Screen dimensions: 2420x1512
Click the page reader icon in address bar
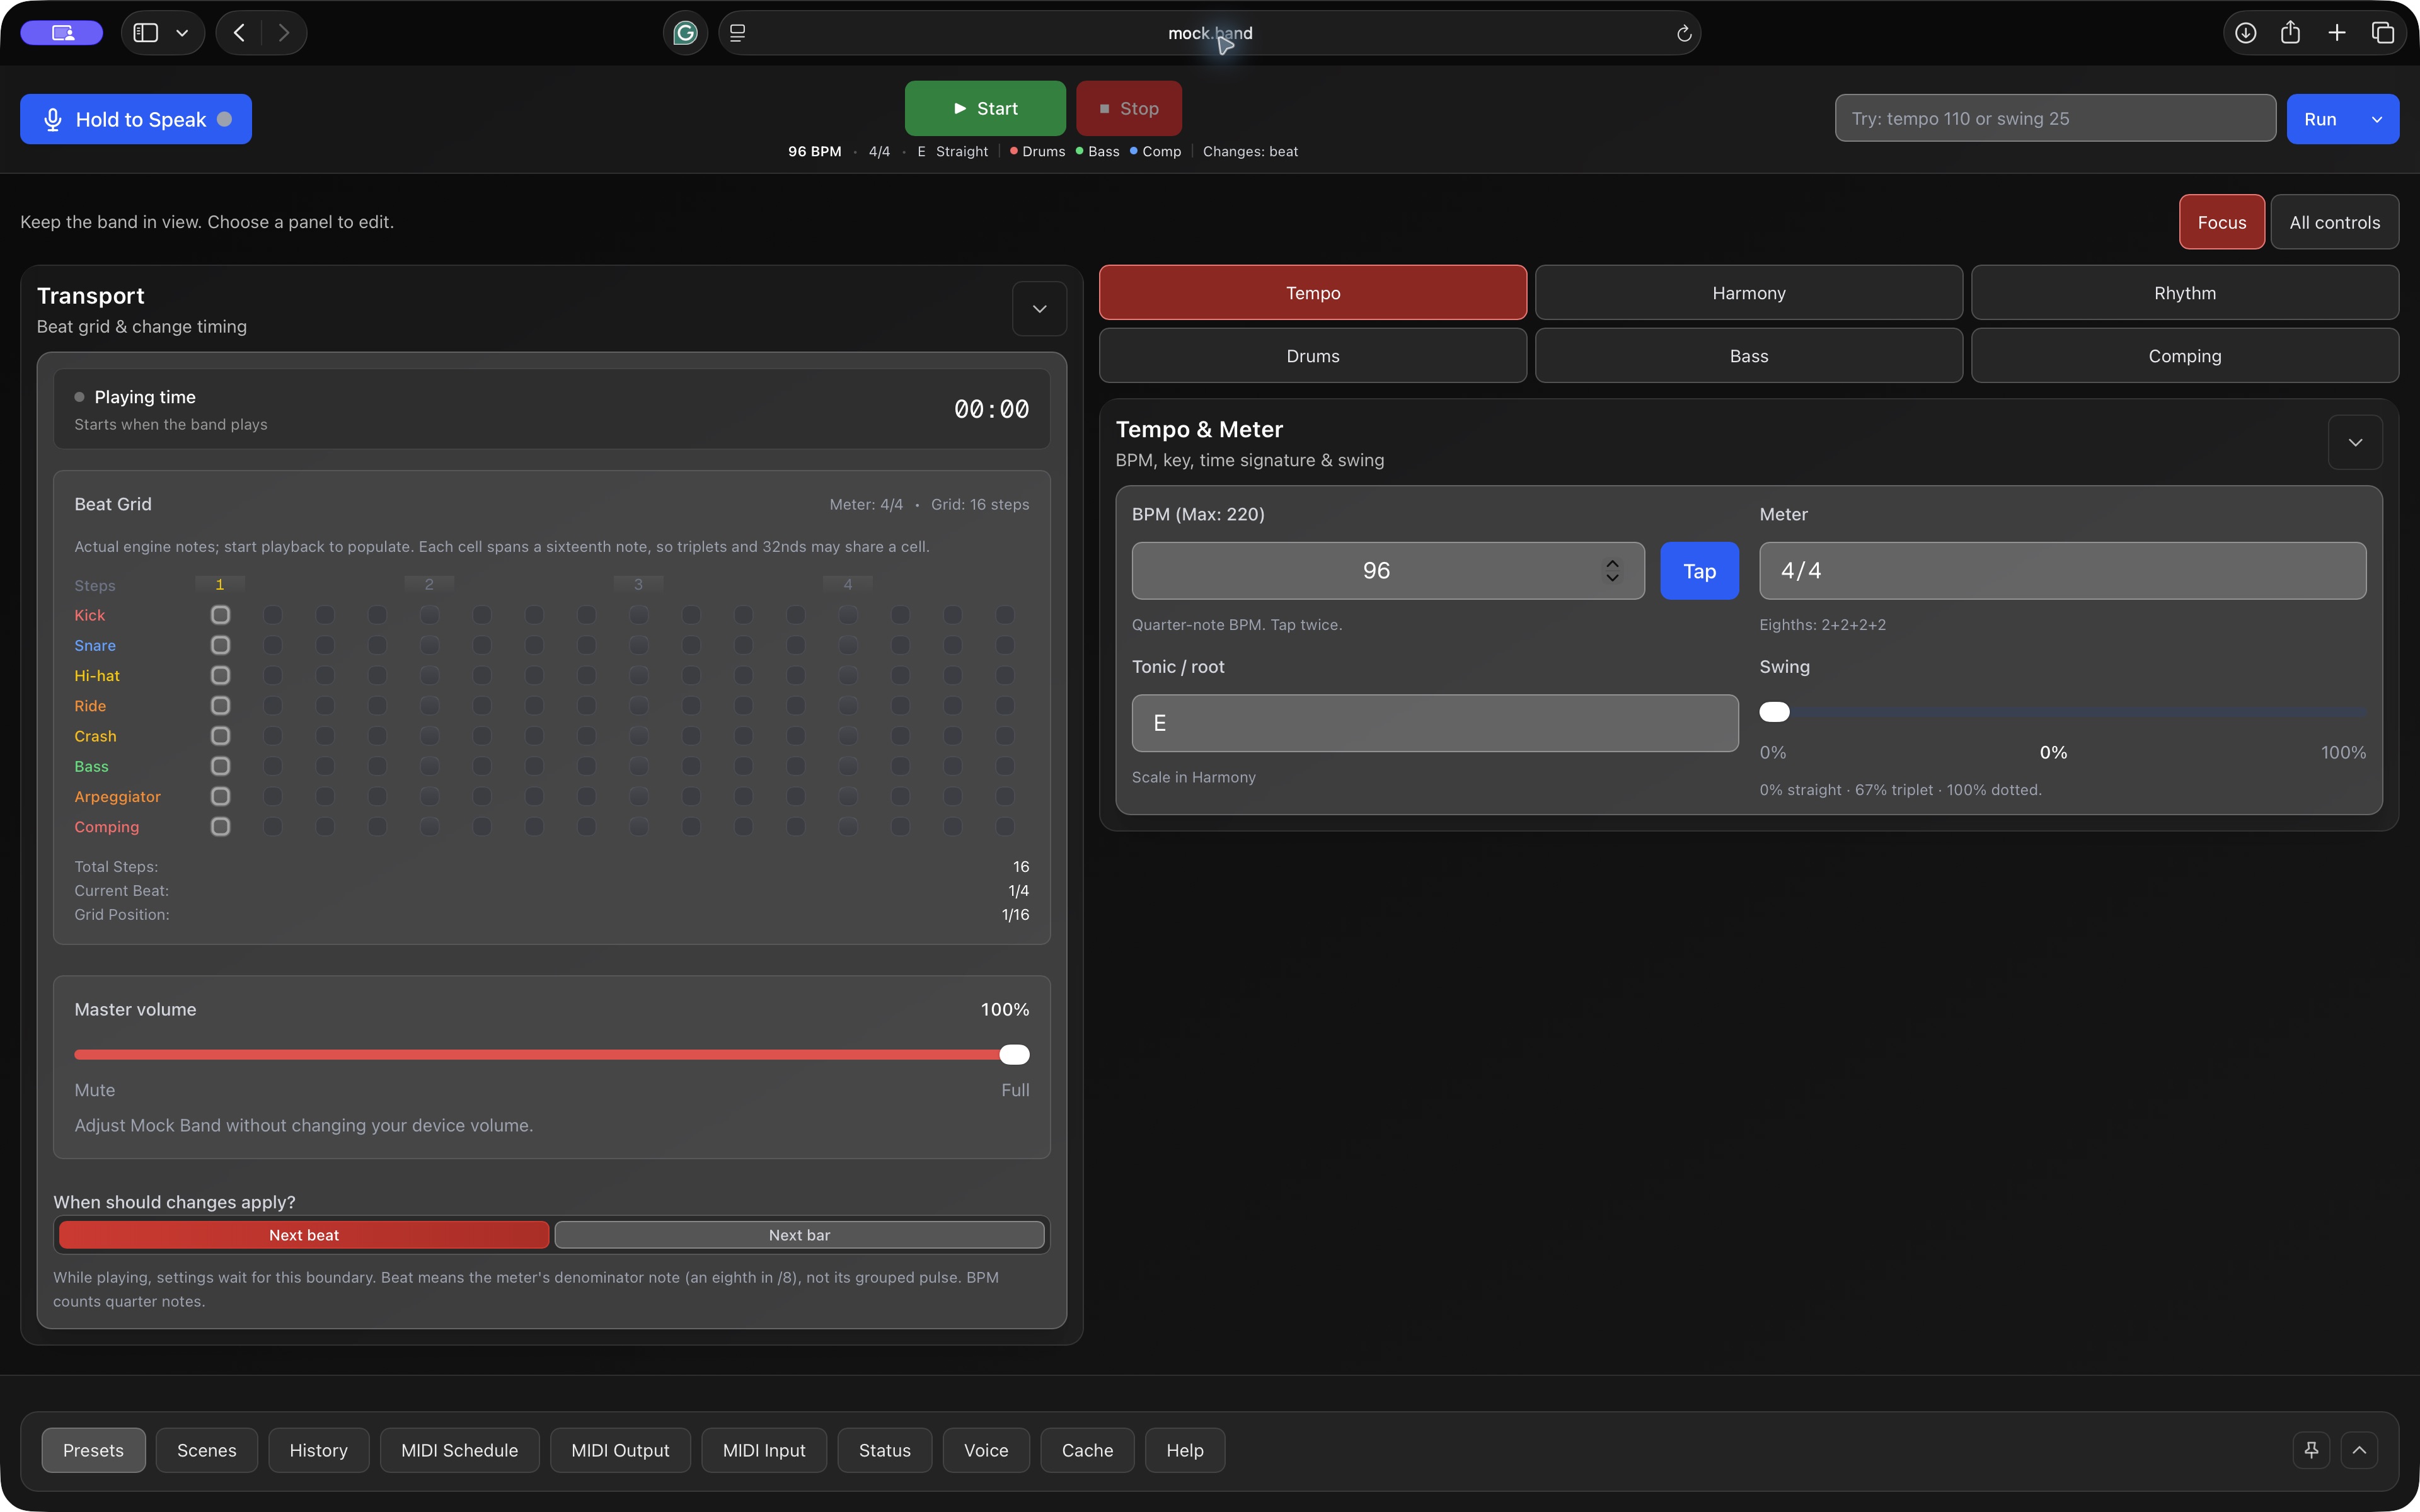click(x=738, y=33)
